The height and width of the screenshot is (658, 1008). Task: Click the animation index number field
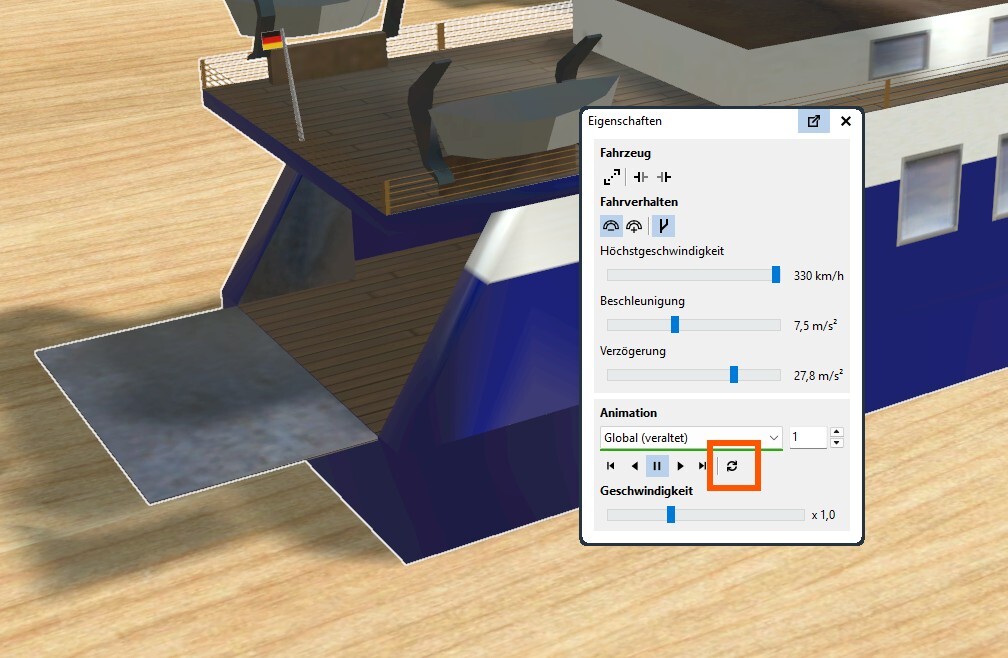pyautogui.click(x=807, y=438)
